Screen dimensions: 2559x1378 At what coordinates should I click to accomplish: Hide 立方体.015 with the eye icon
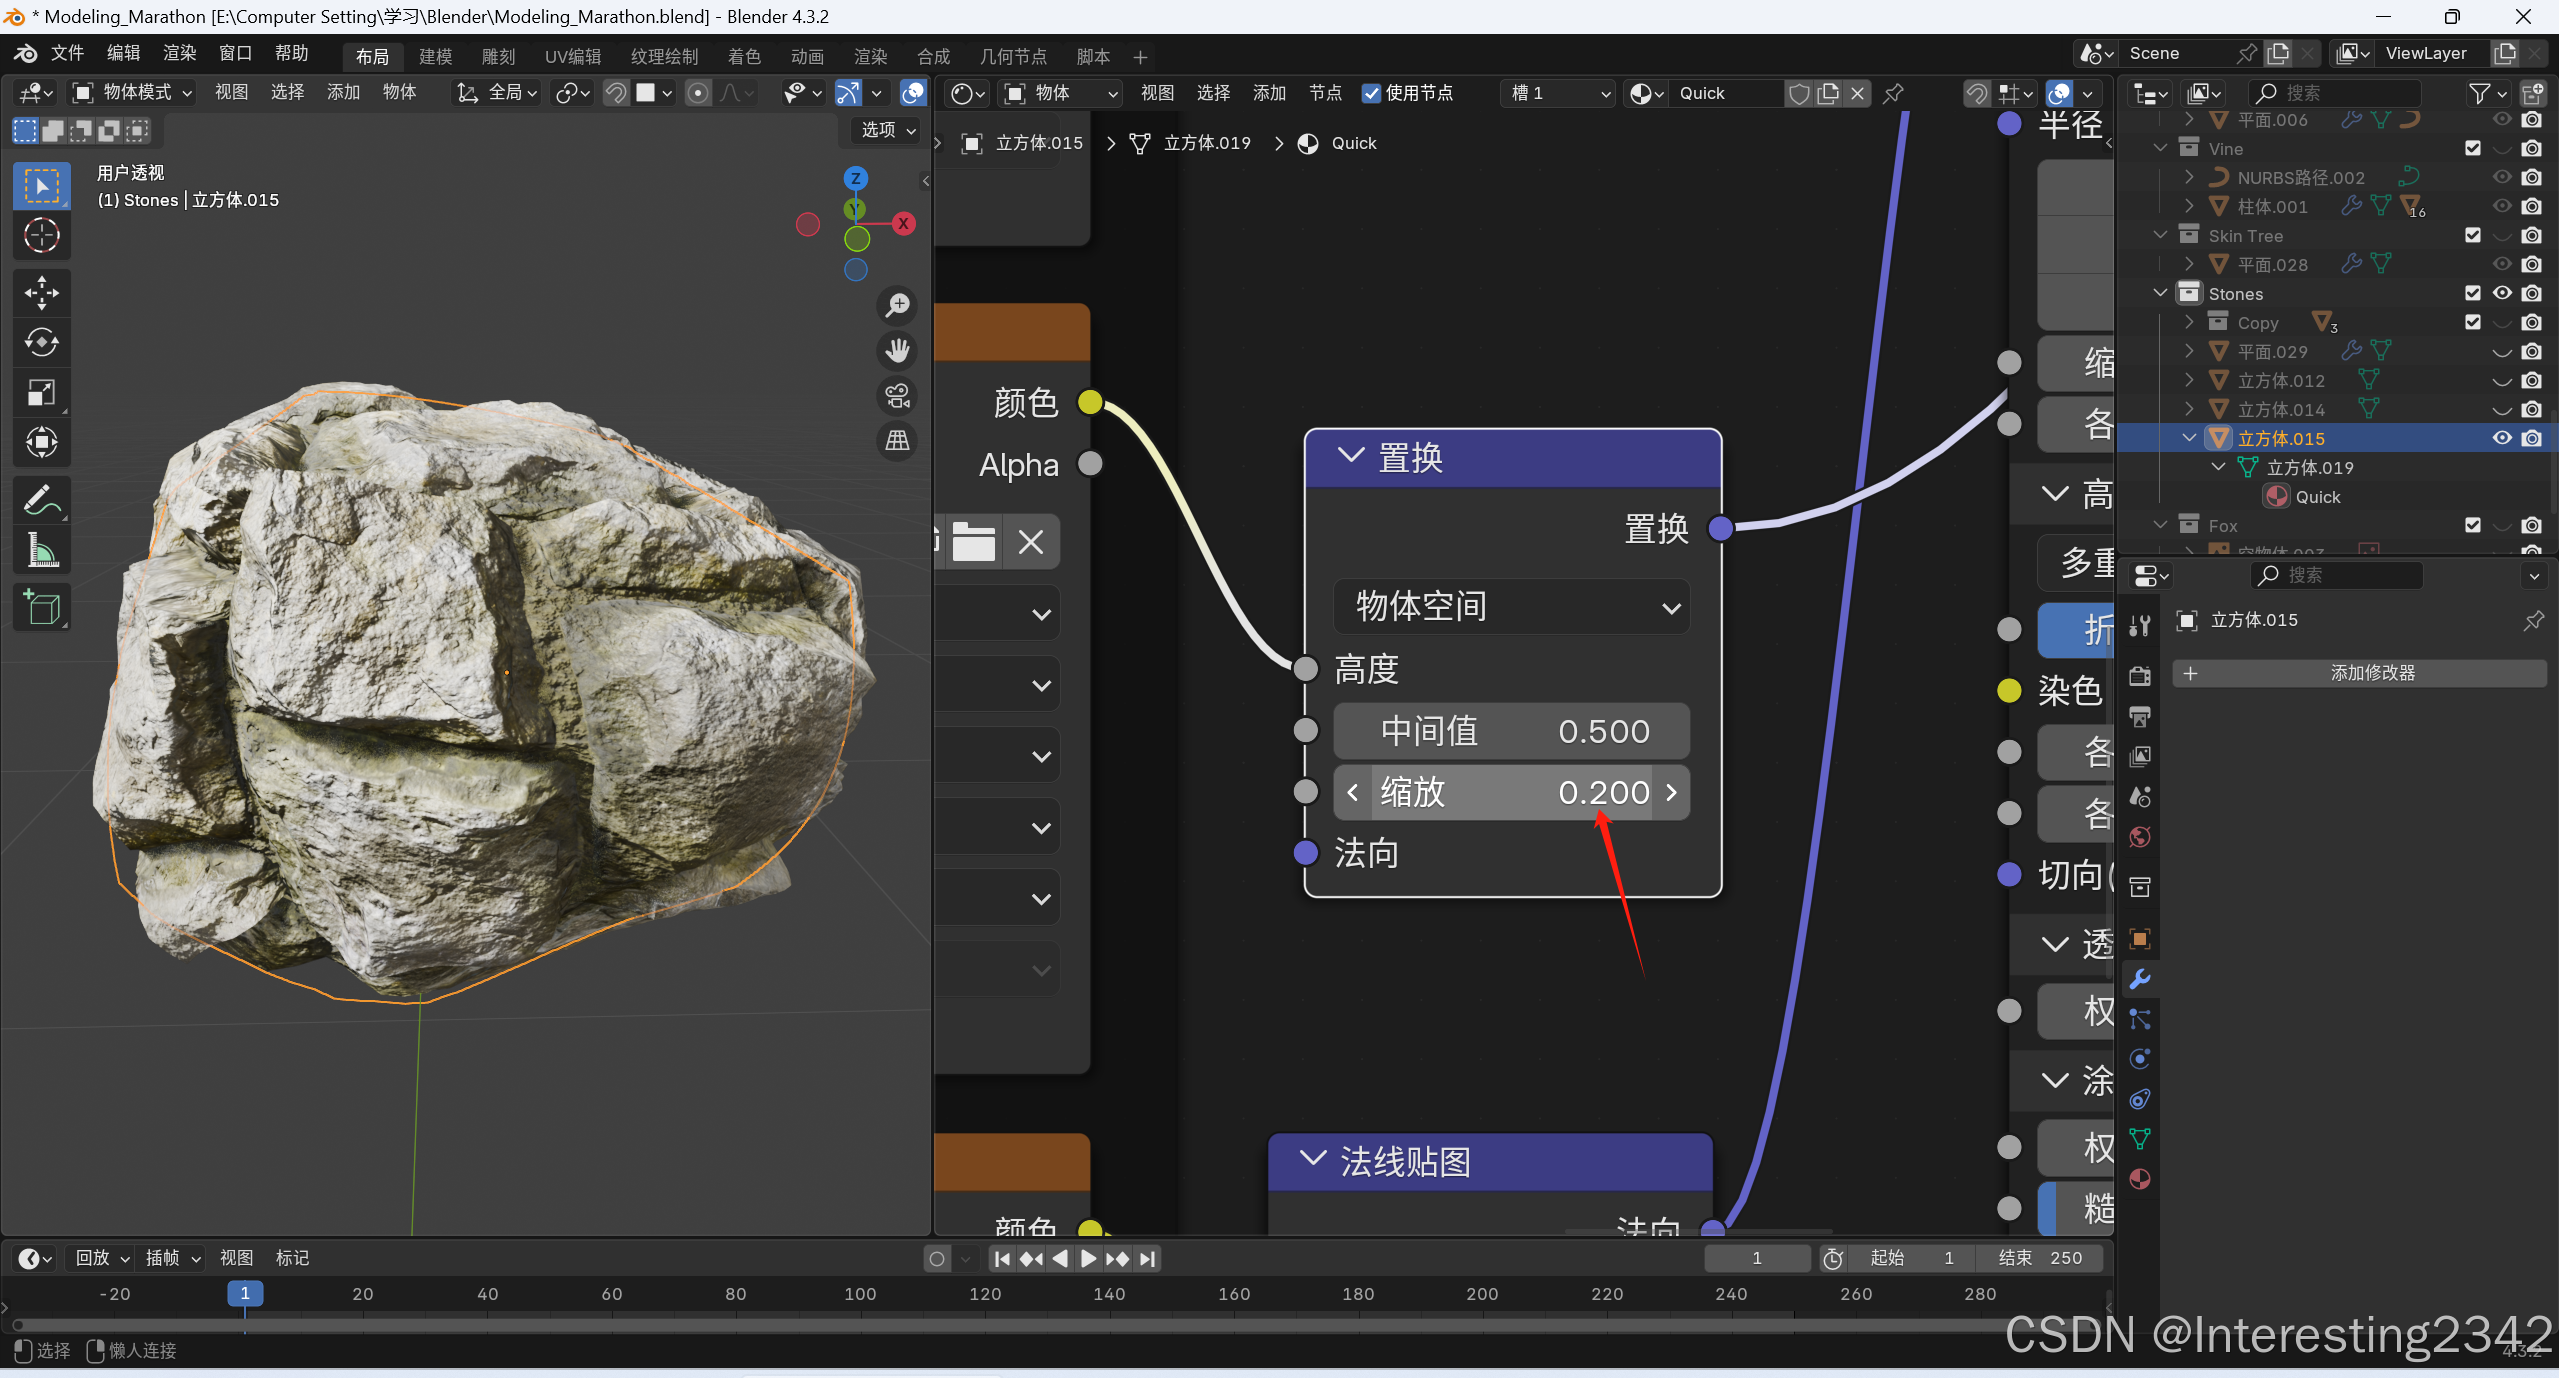[2502, 438]
